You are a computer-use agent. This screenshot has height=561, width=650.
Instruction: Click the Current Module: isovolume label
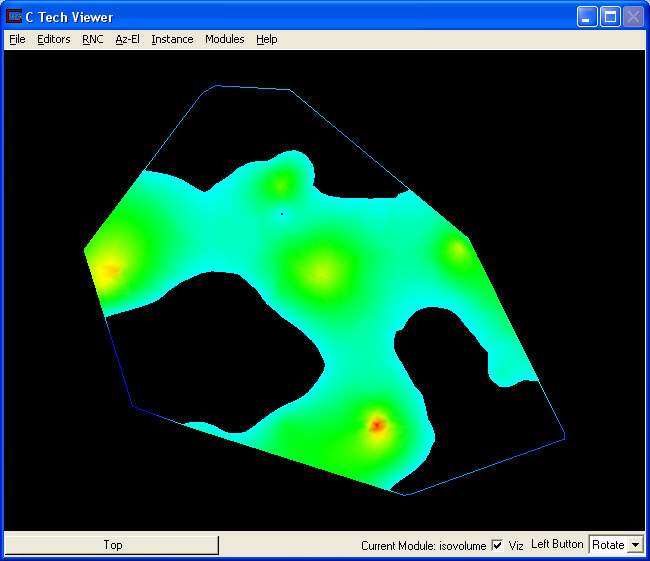pyautogui.click(x=423, y=546)
